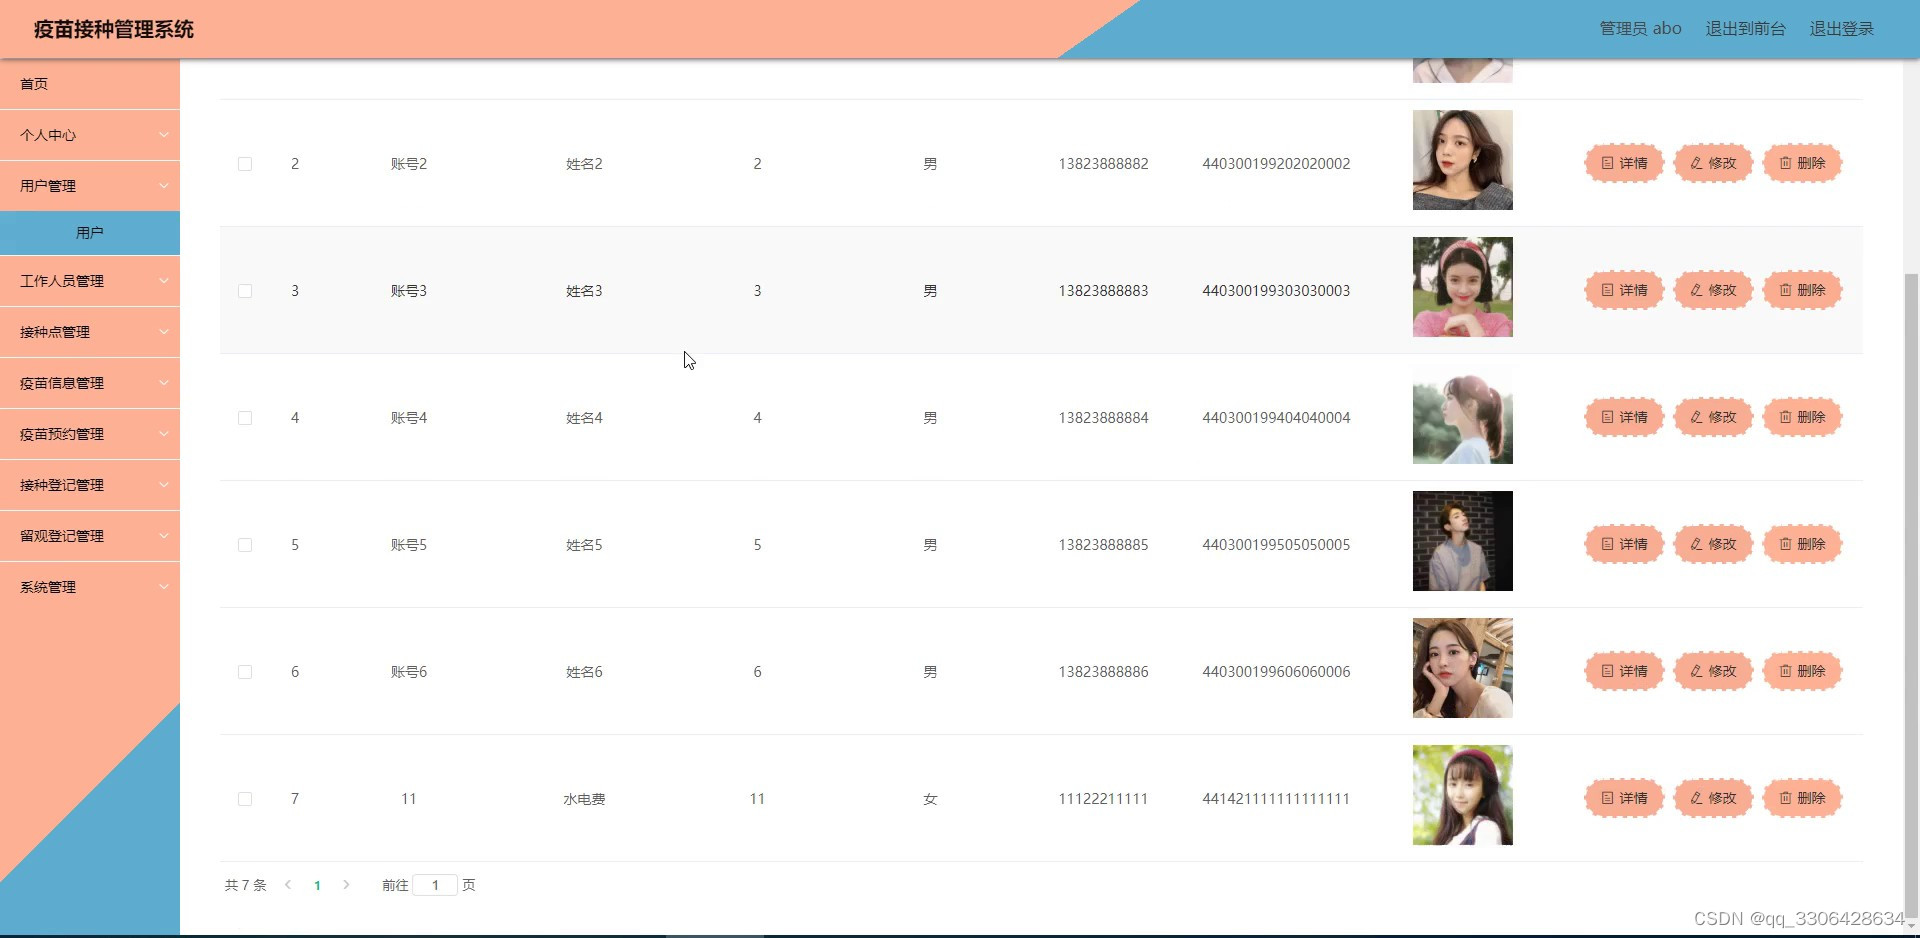1920x938 pixels.
Task: Tick the checkbox for 账号2 row
Action: click(245, 164)
